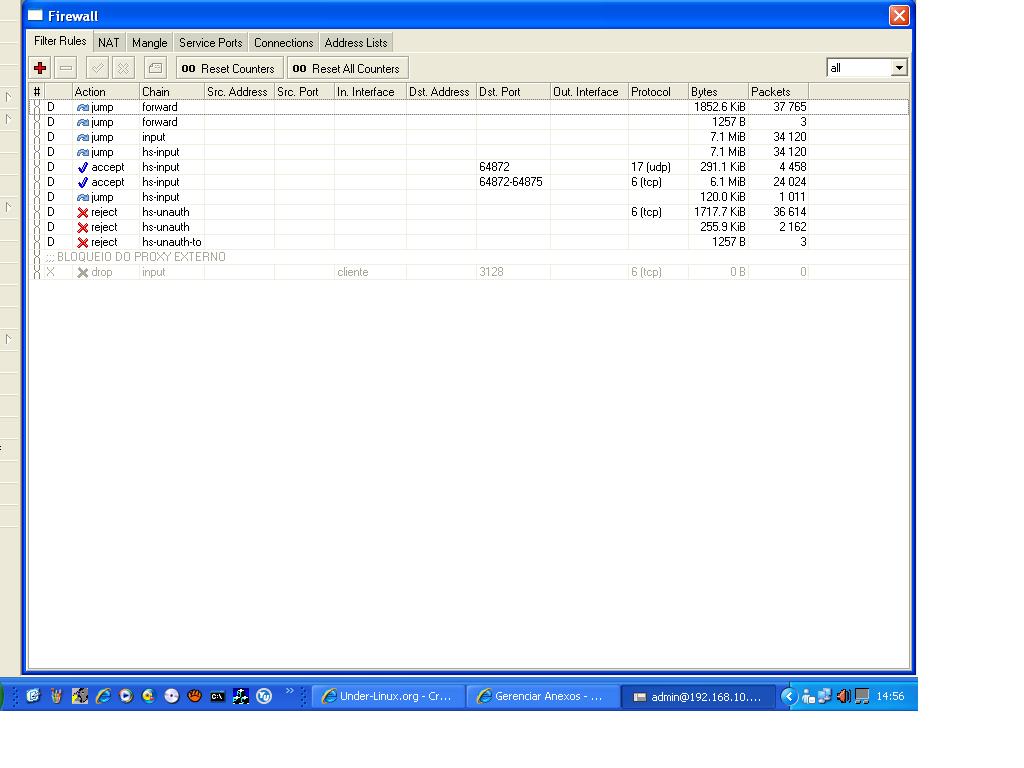Click the Reset Counters button
Screen dimensions: 1024x768
pyautogui.click(x=229, y=68)
